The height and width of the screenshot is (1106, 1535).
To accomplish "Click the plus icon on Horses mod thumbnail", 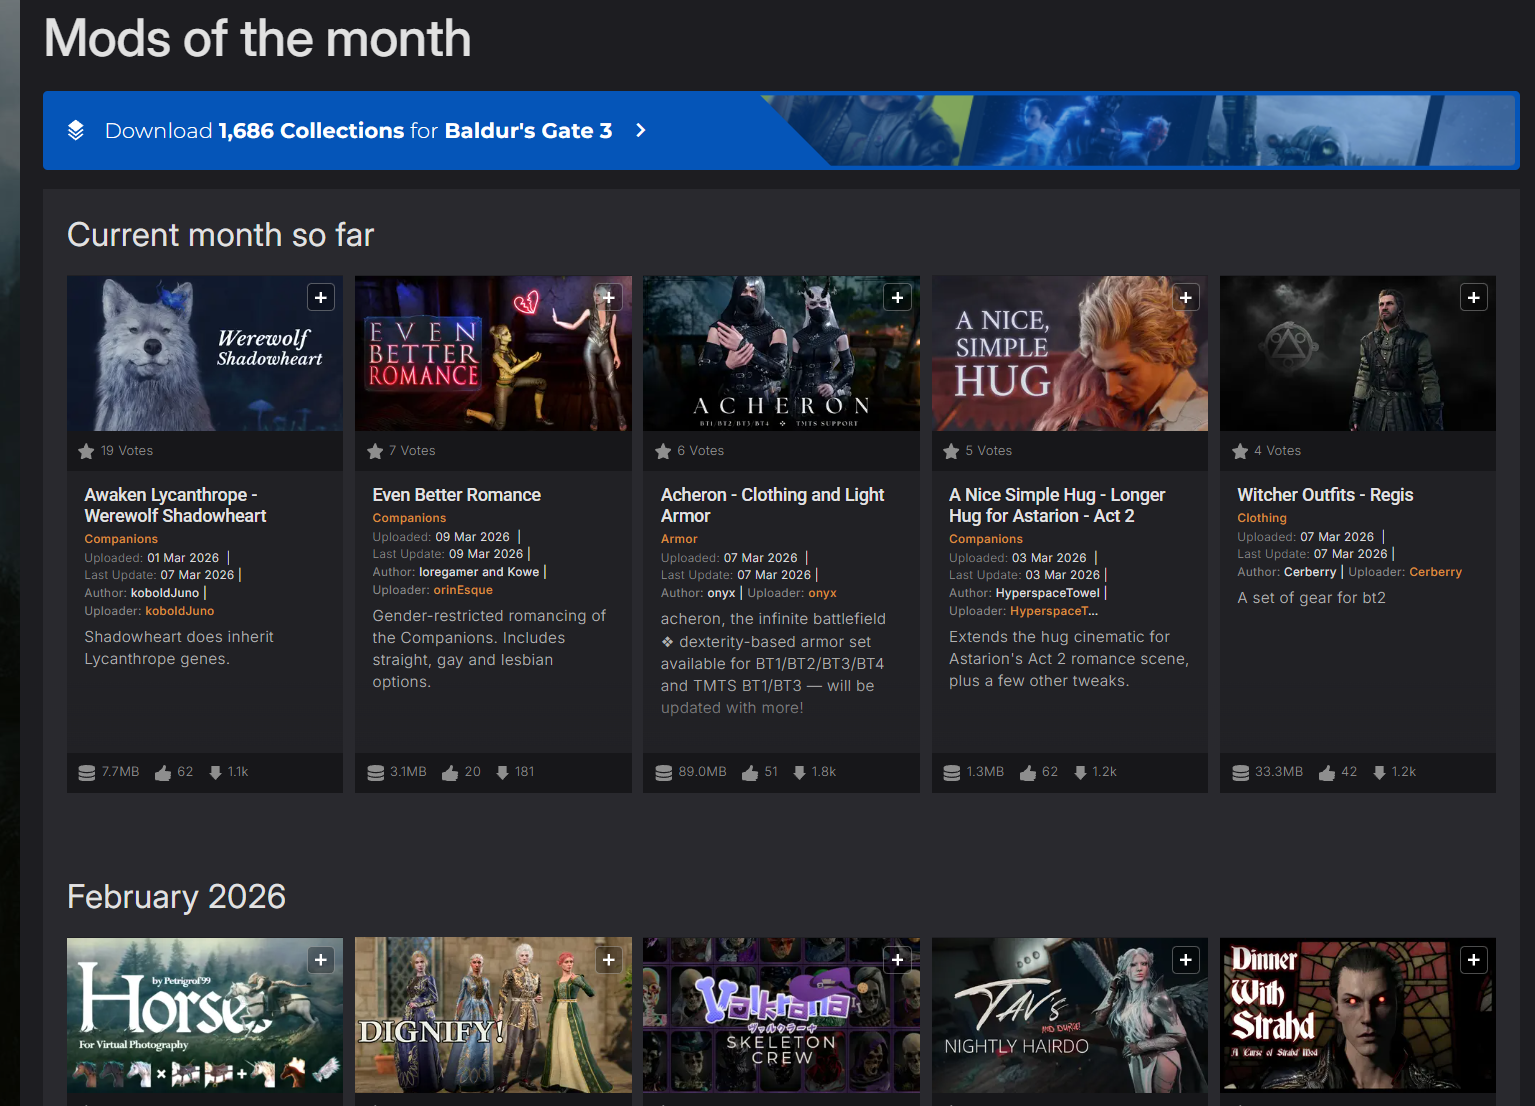I will coord(321,960).
